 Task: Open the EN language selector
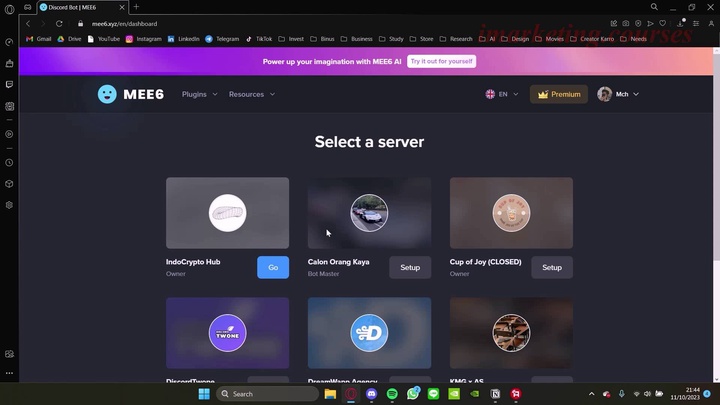[502, 94]
